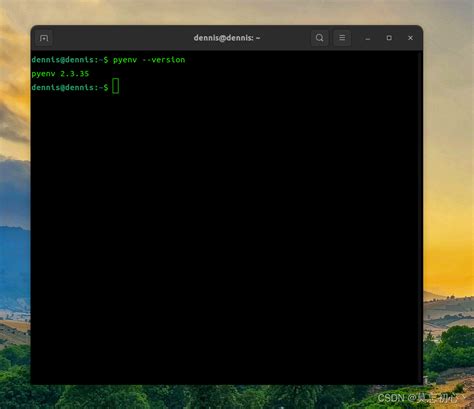Click the dennis@dennis: ~ window title
This screenshot has width=474, height=409.
227,38
